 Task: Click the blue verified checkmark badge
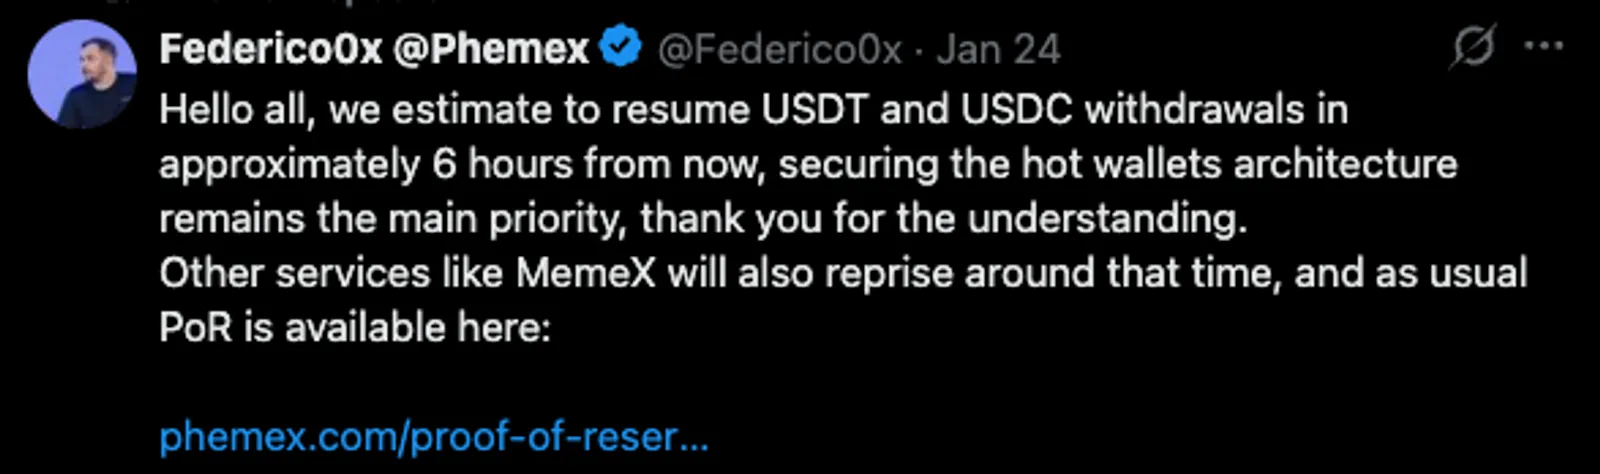pos(621,48)
